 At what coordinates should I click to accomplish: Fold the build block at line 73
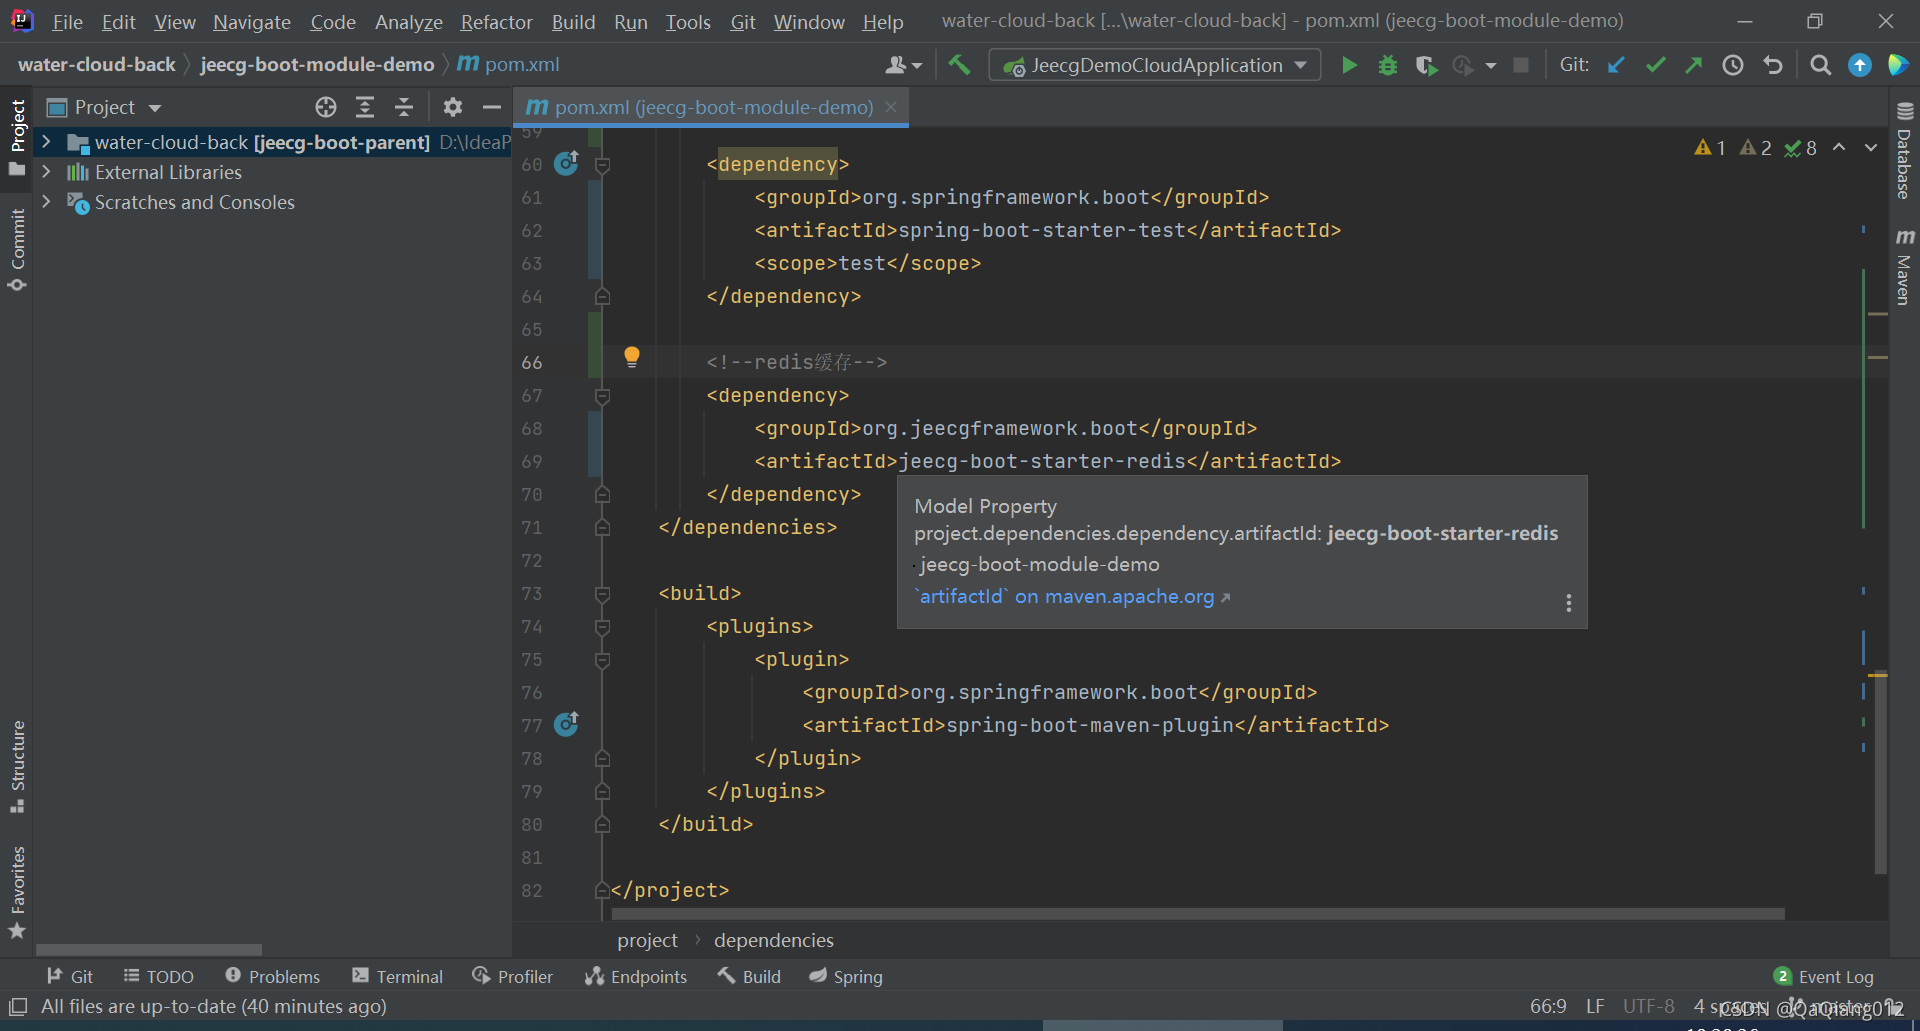click(602, 593)
